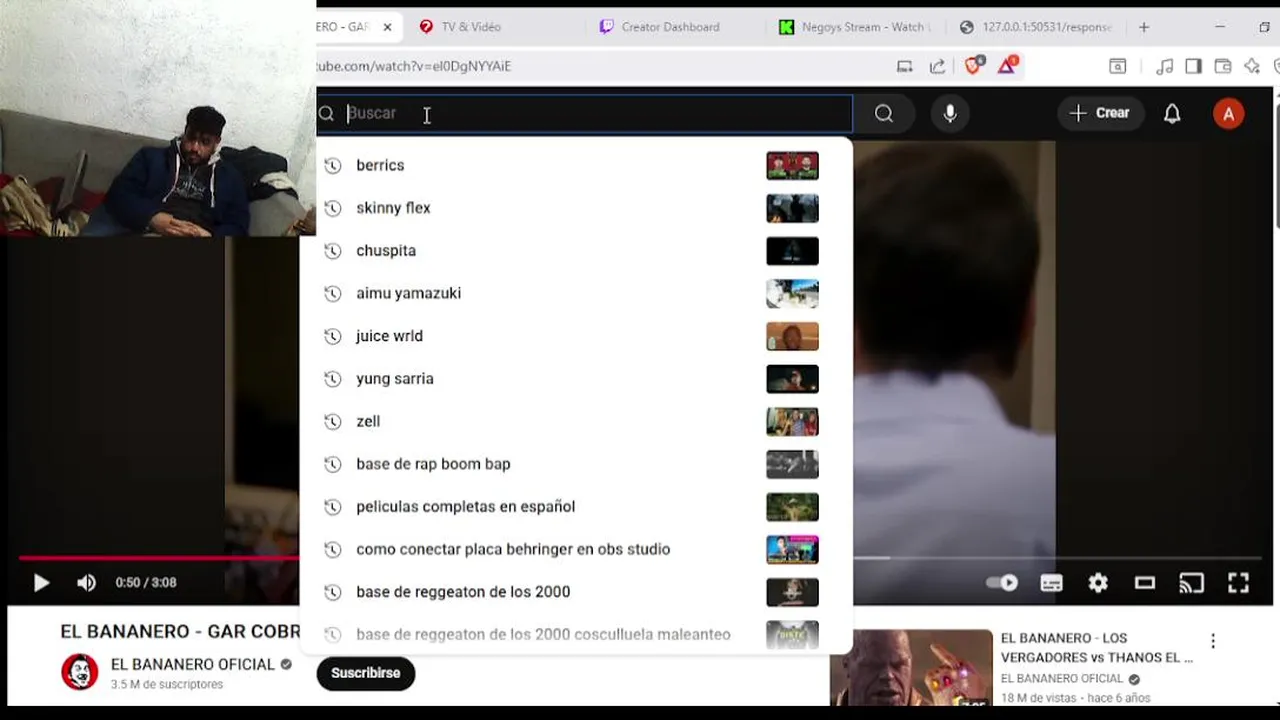Click the Buscar search input field

[584, 113]
